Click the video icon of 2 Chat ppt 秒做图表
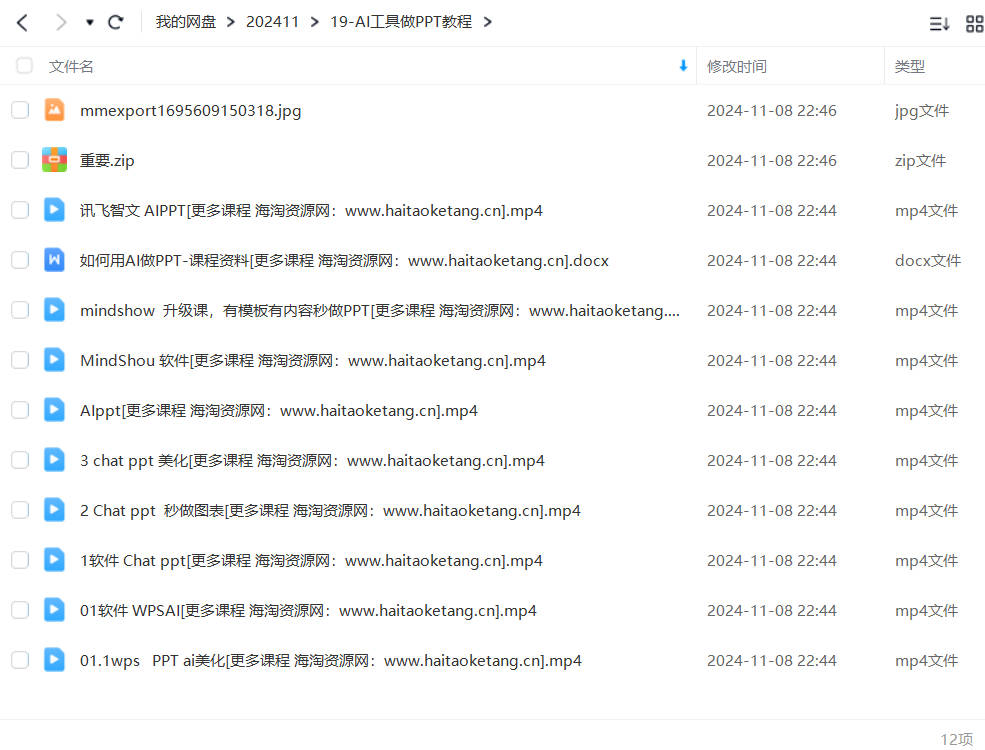This screenshot has height=750, width=985. (55, 510)
